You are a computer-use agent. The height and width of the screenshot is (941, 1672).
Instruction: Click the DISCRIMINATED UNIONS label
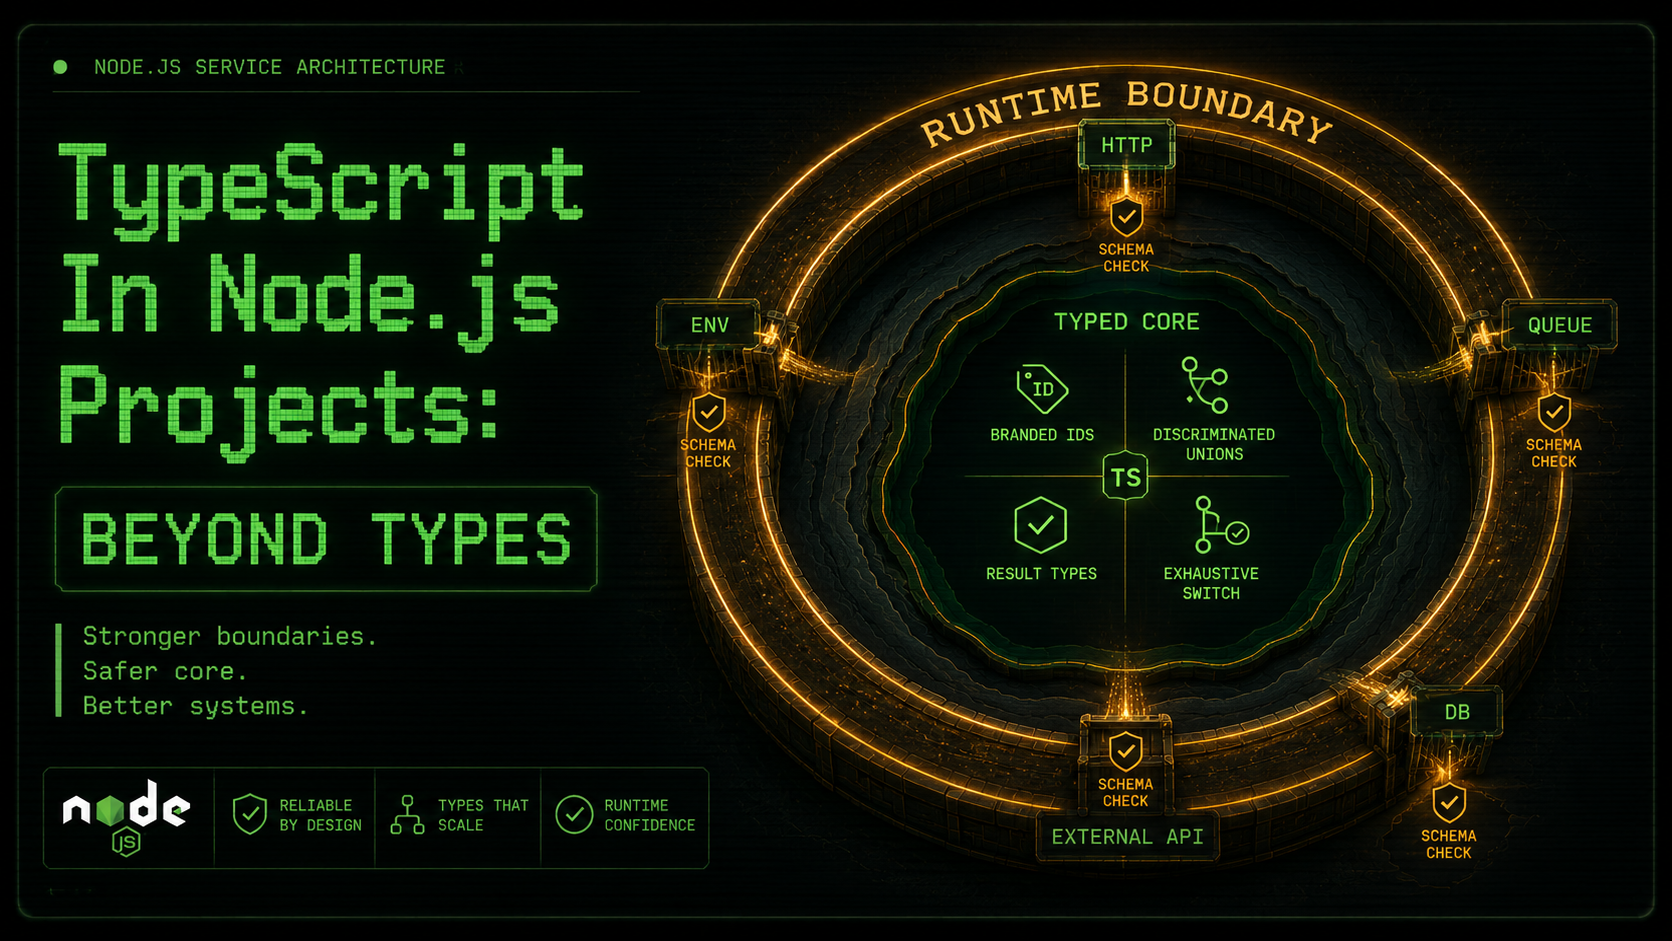pos(1214,444)
